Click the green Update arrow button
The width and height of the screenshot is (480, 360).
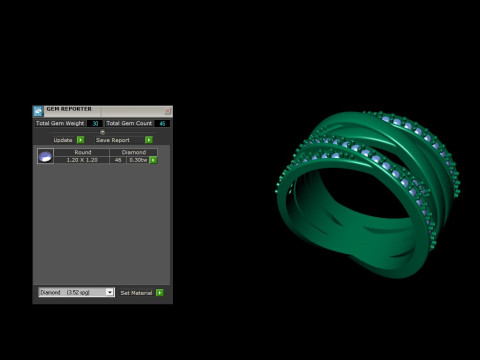point(80,140)
